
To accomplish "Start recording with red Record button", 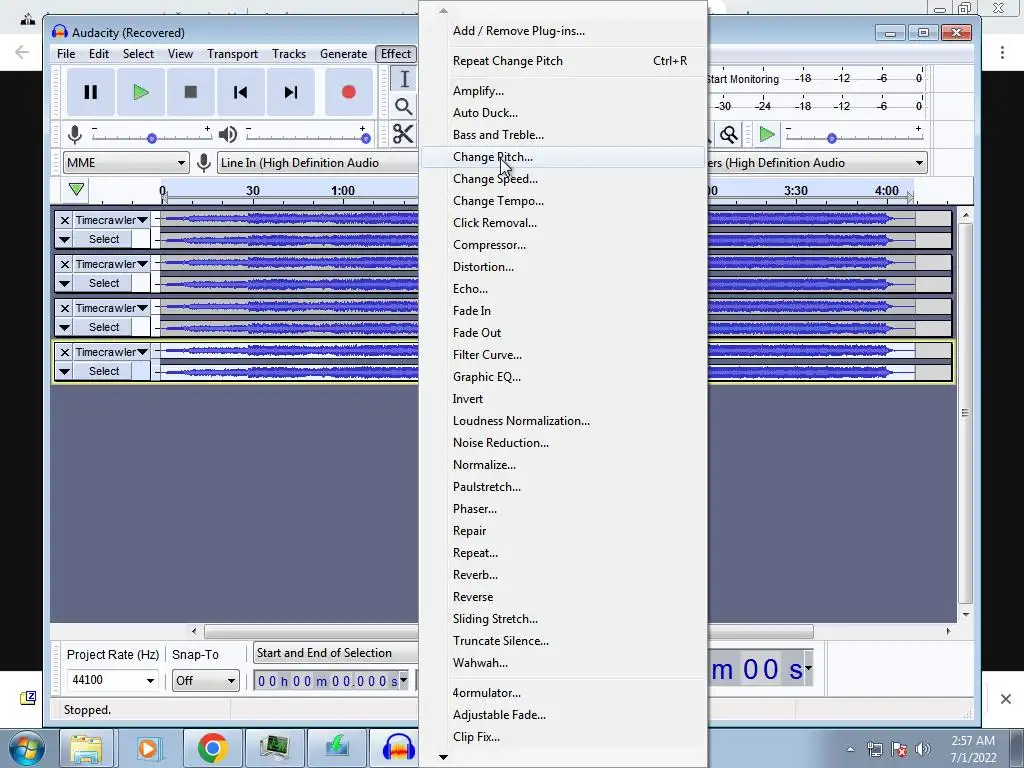I will pos(349,92).
